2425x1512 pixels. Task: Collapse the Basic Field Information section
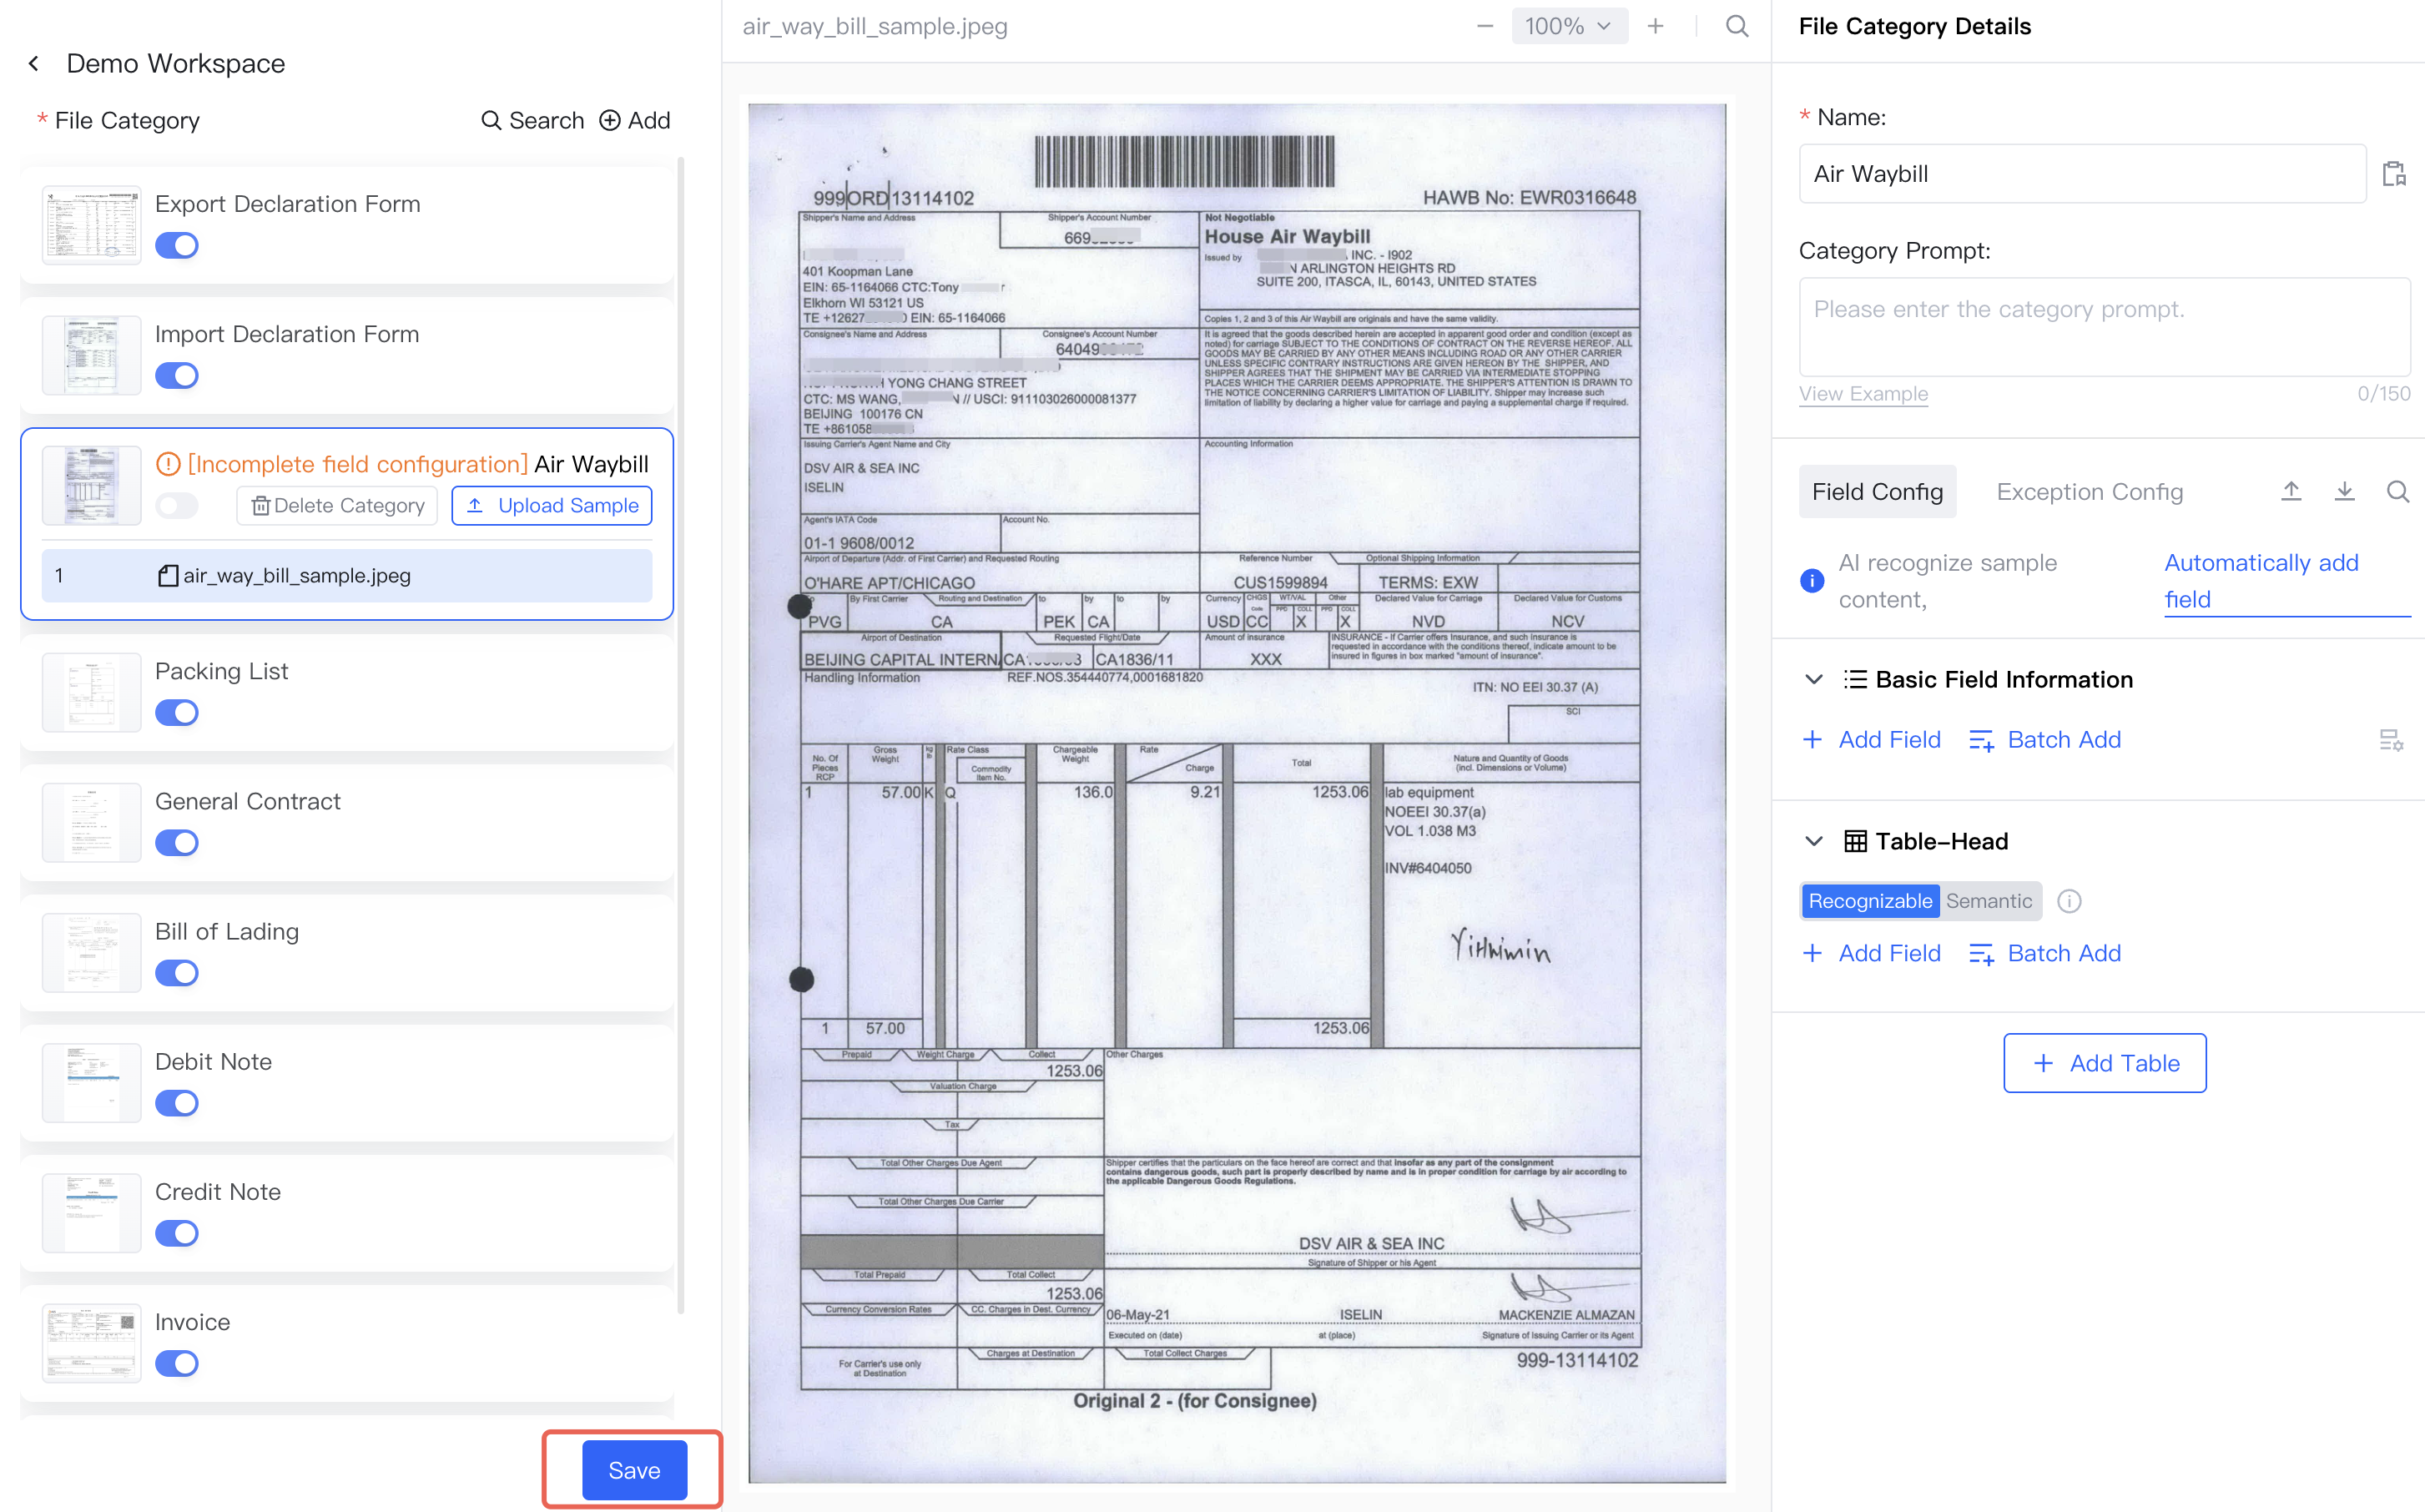1813,679
